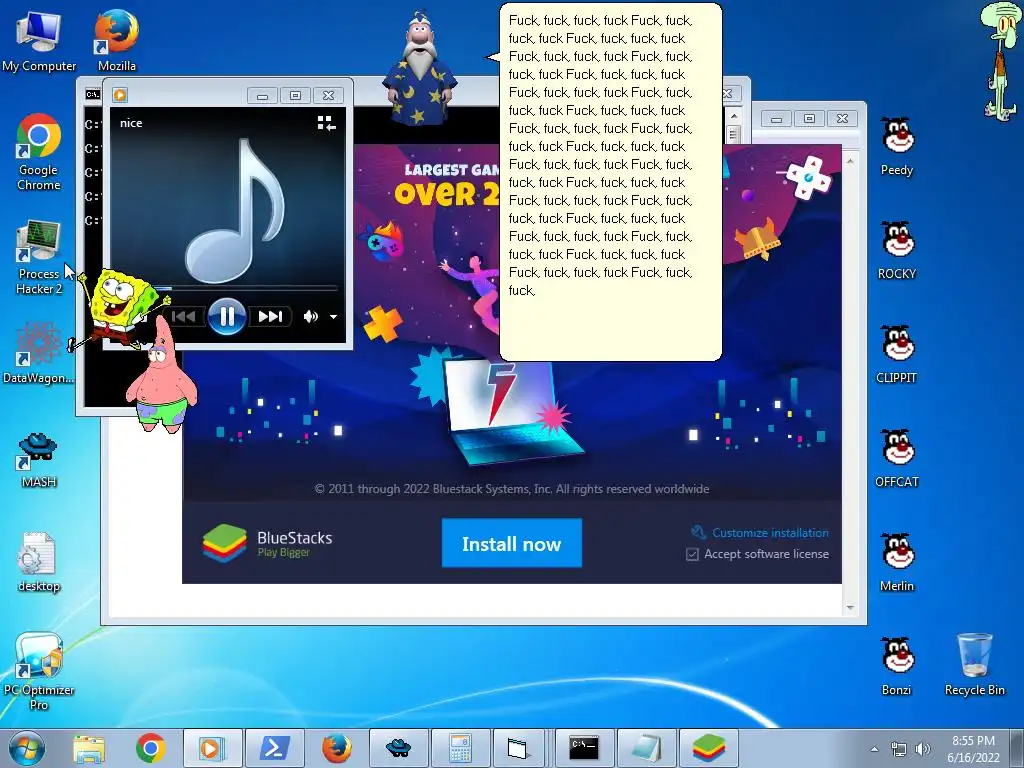The width and height of the screenshot is (1024, 768).
Task: Switch to Chrome on the taskbar
Action: (151, 748)
